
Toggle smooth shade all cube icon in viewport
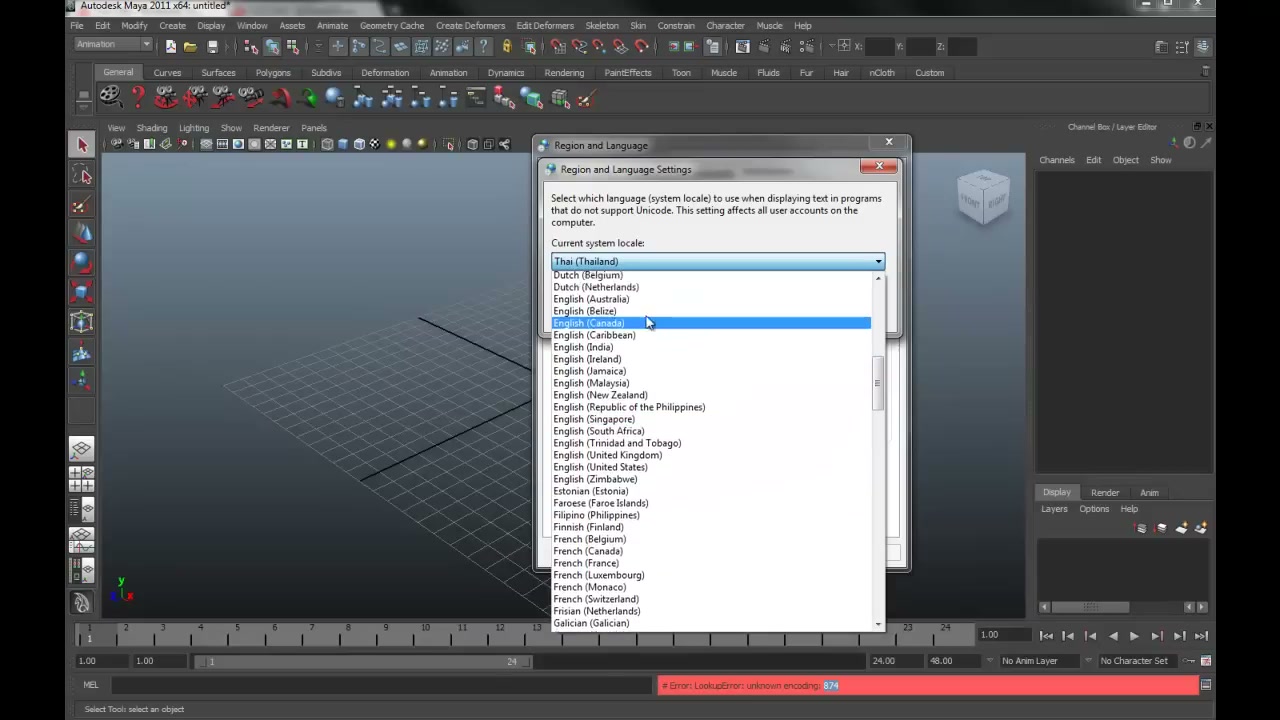click(343, 144)
